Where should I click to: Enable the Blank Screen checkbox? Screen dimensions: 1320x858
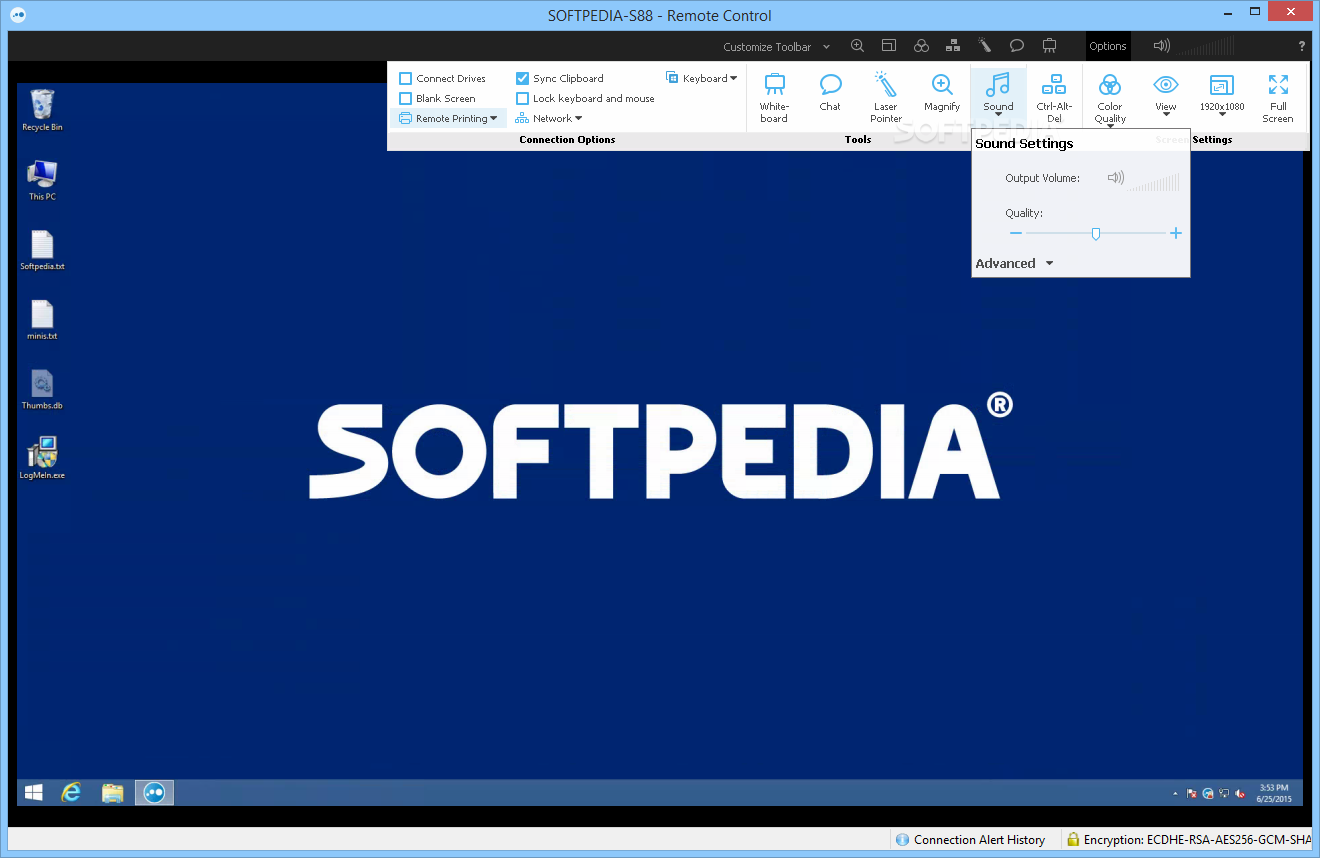pyautogui.click(x=406, y=98)
